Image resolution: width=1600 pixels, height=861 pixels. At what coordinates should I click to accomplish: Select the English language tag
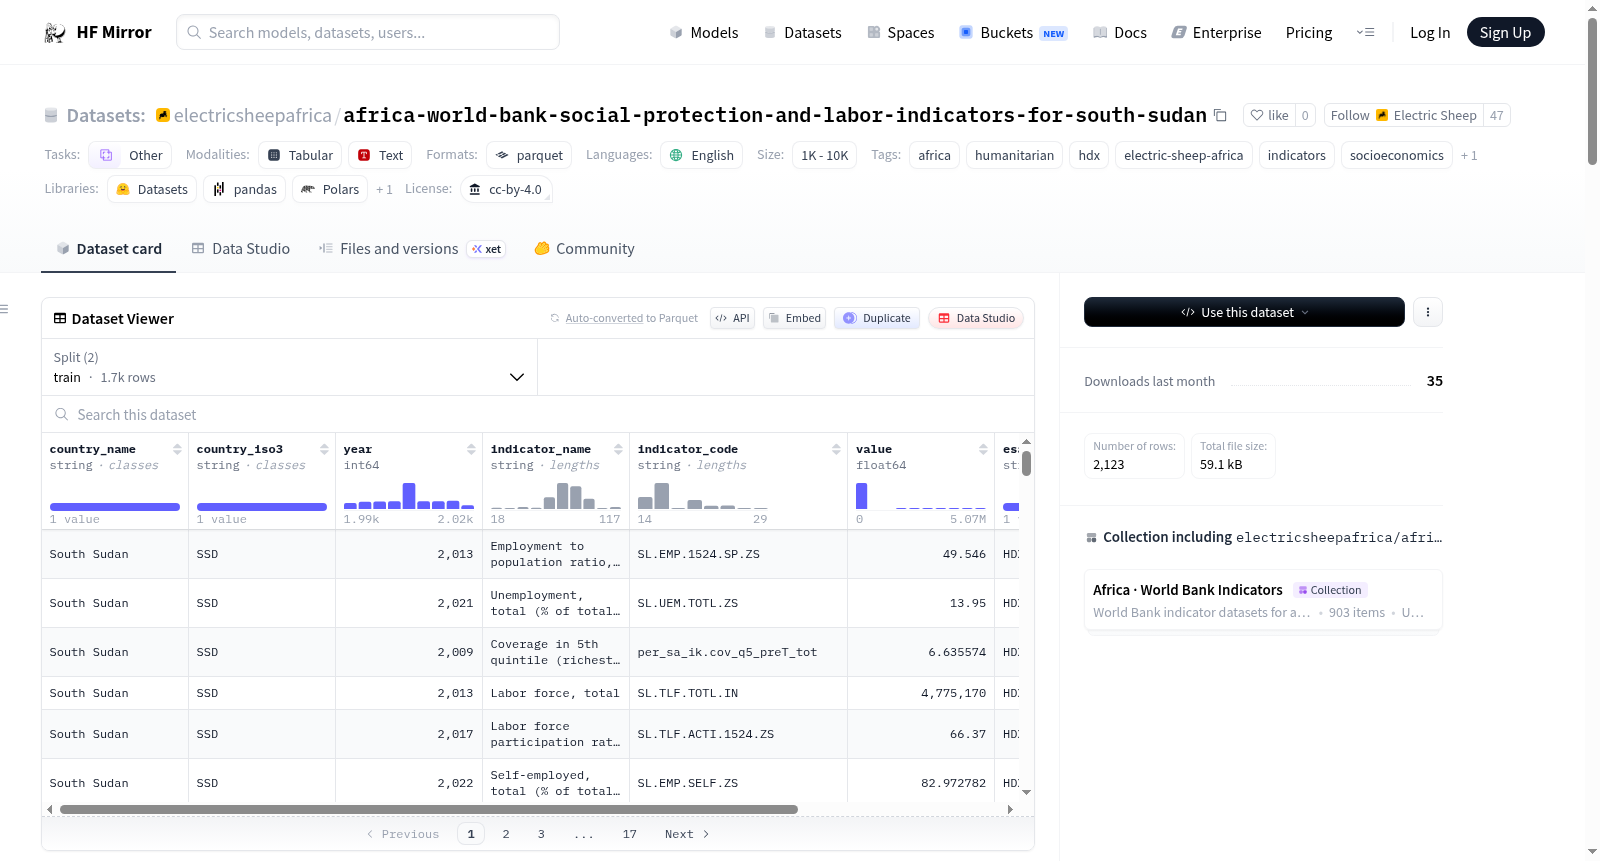tap(701, 155)
